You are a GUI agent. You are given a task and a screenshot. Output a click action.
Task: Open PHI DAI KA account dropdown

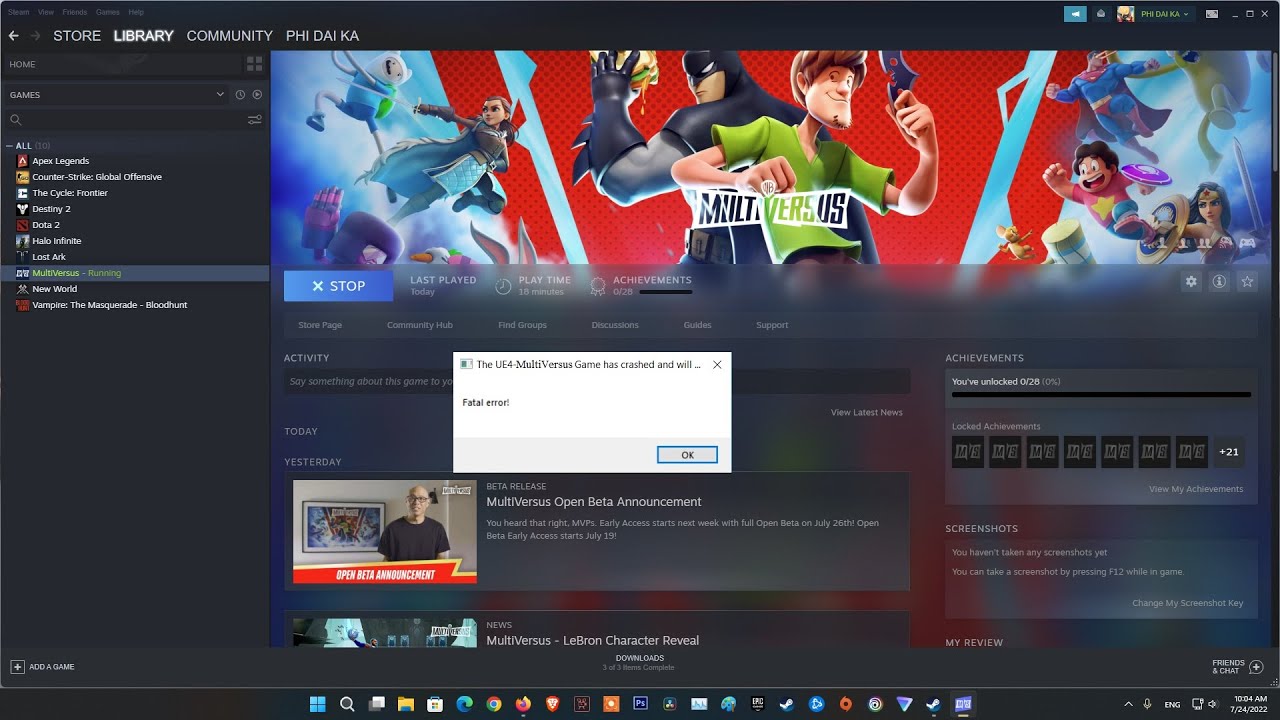1165,14
